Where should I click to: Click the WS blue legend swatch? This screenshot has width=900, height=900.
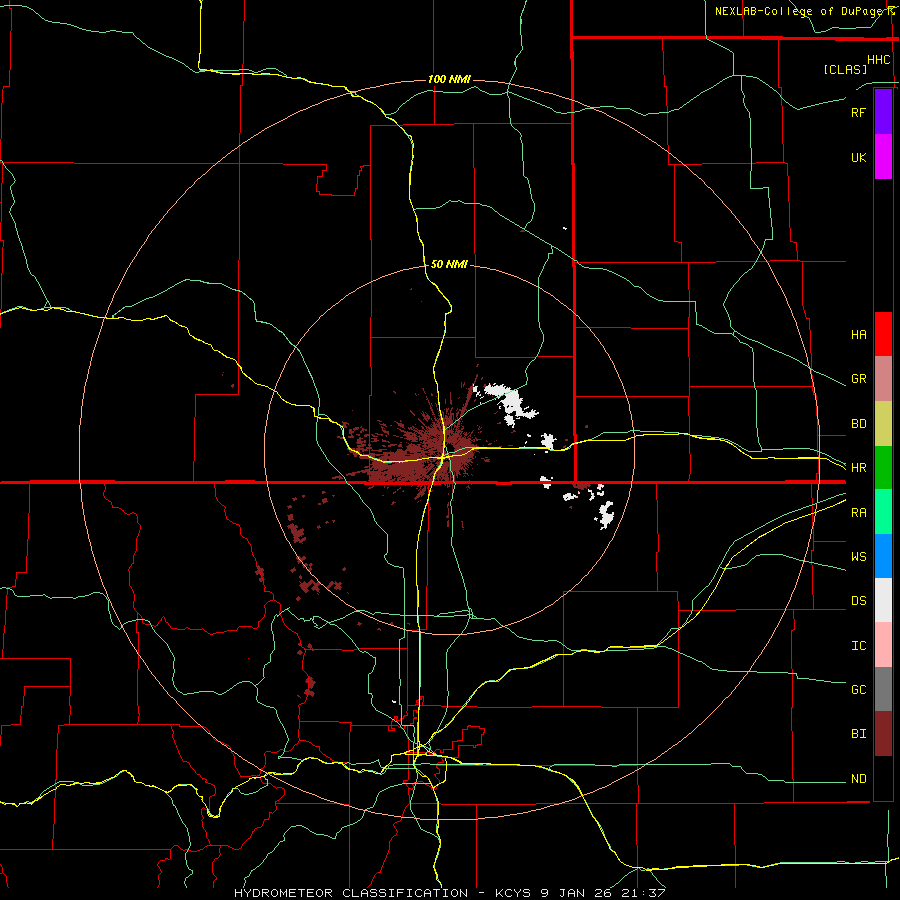(883, 556)
